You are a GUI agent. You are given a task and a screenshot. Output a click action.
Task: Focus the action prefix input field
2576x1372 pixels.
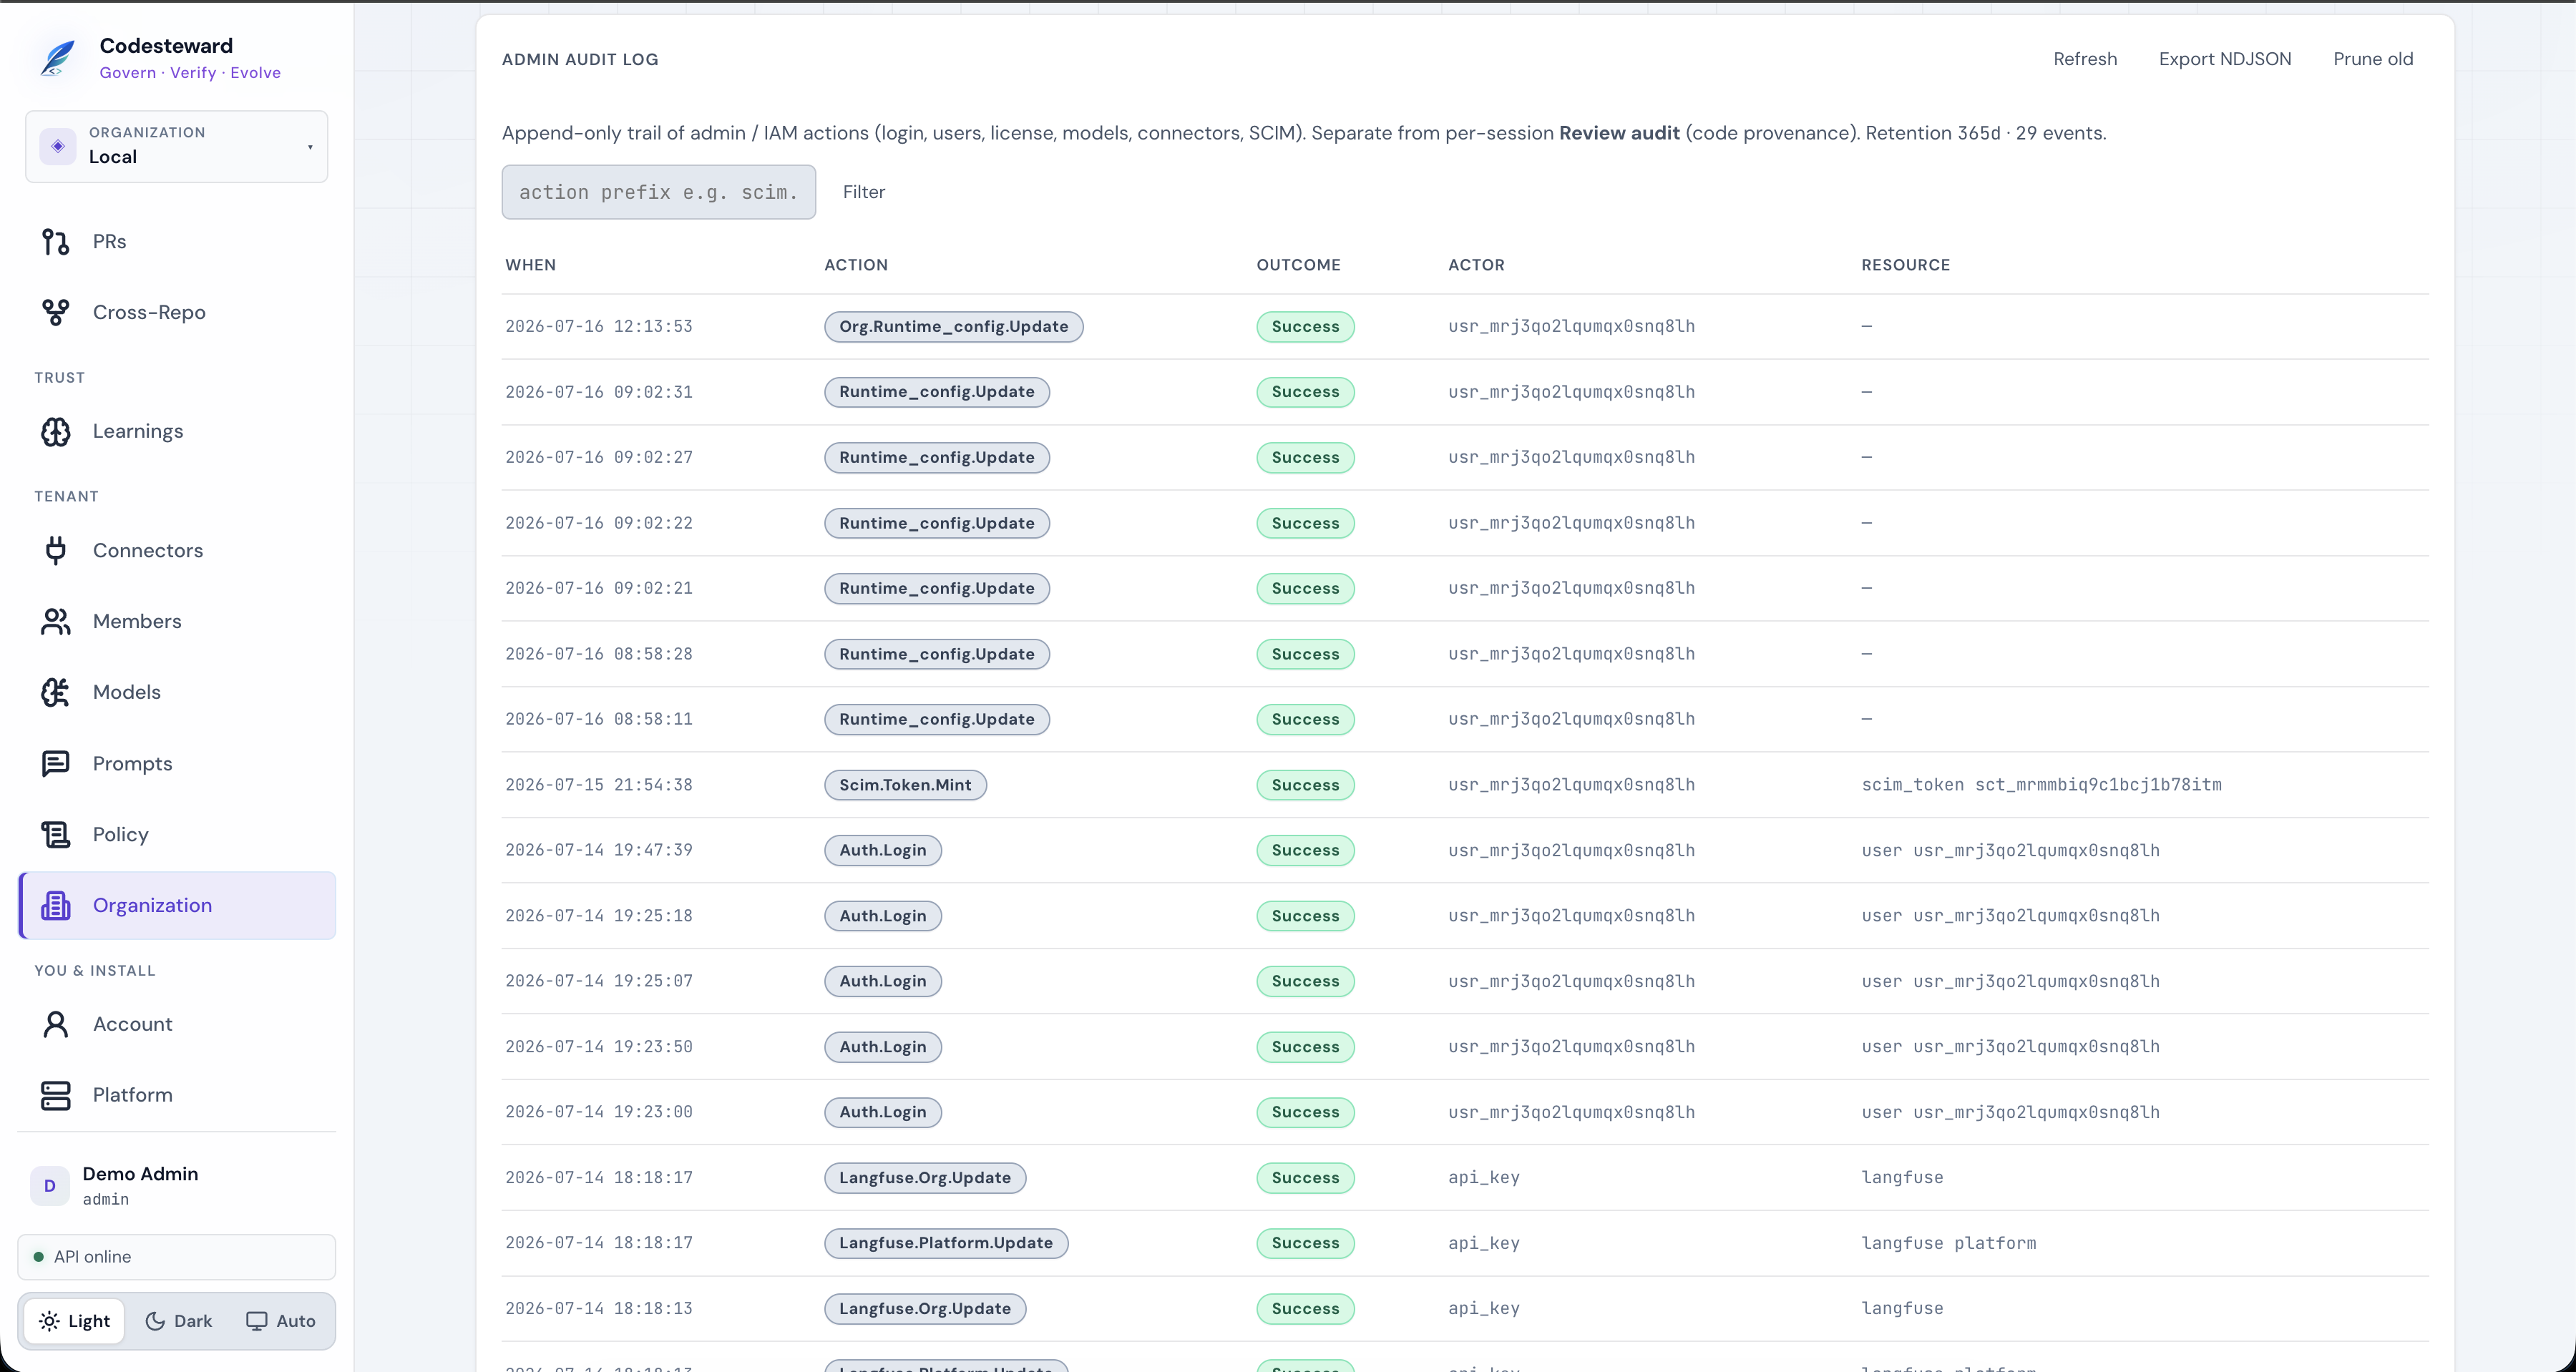click(659, 192)
